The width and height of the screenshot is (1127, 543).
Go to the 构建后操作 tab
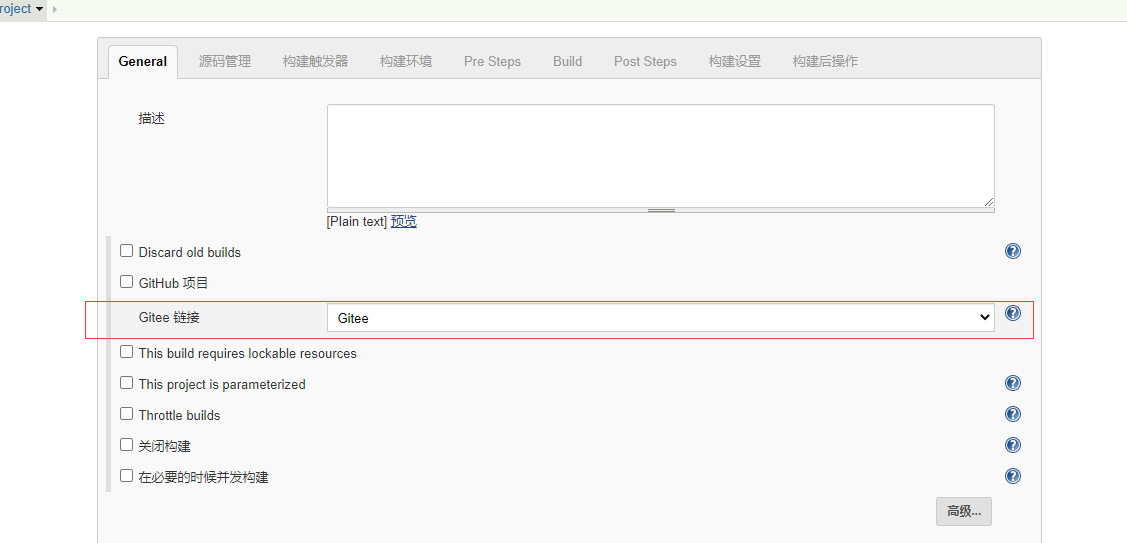pos(825,62)
